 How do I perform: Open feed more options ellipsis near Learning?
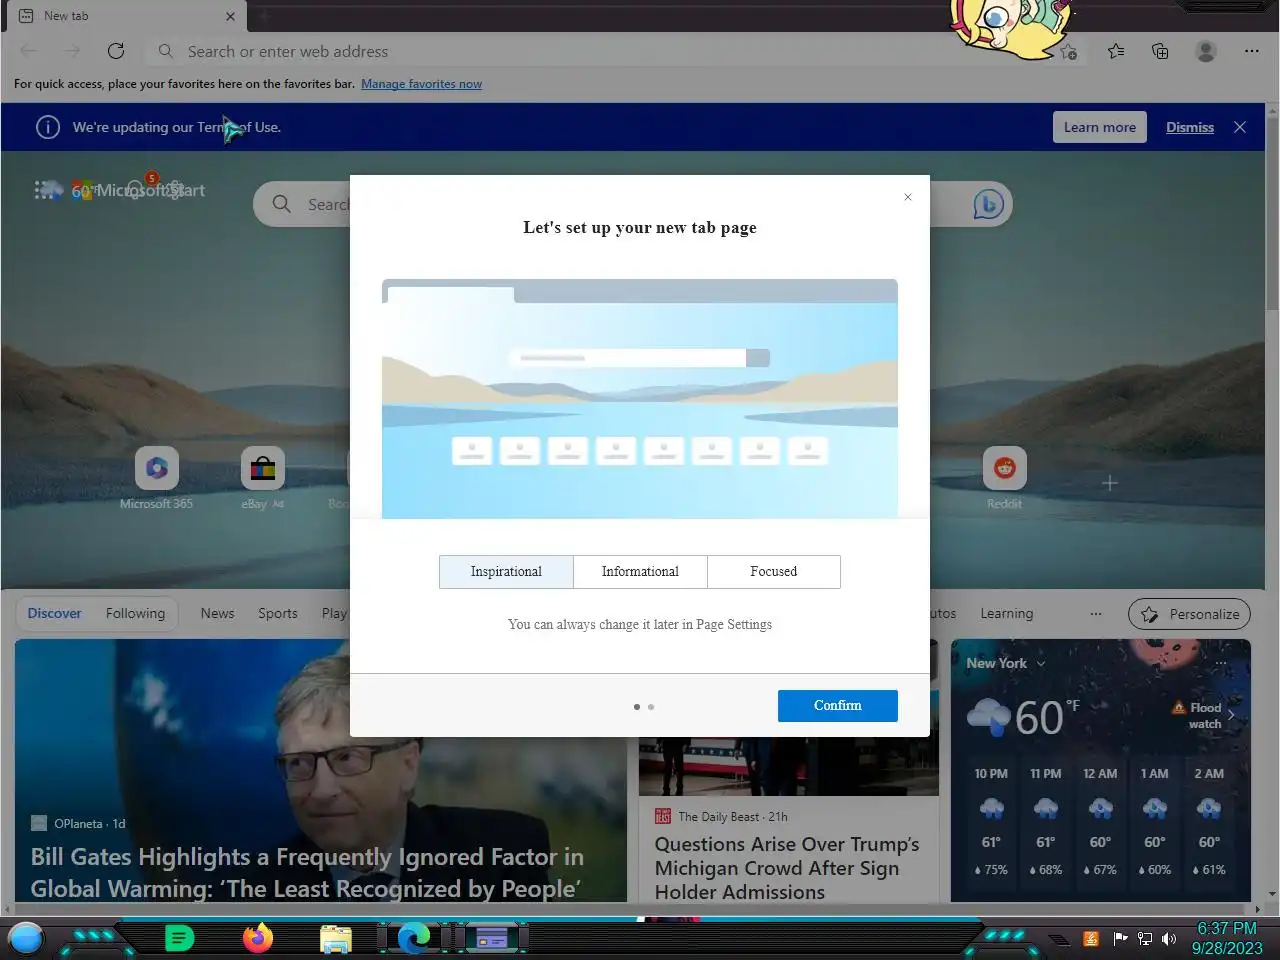pos(1096,614)
